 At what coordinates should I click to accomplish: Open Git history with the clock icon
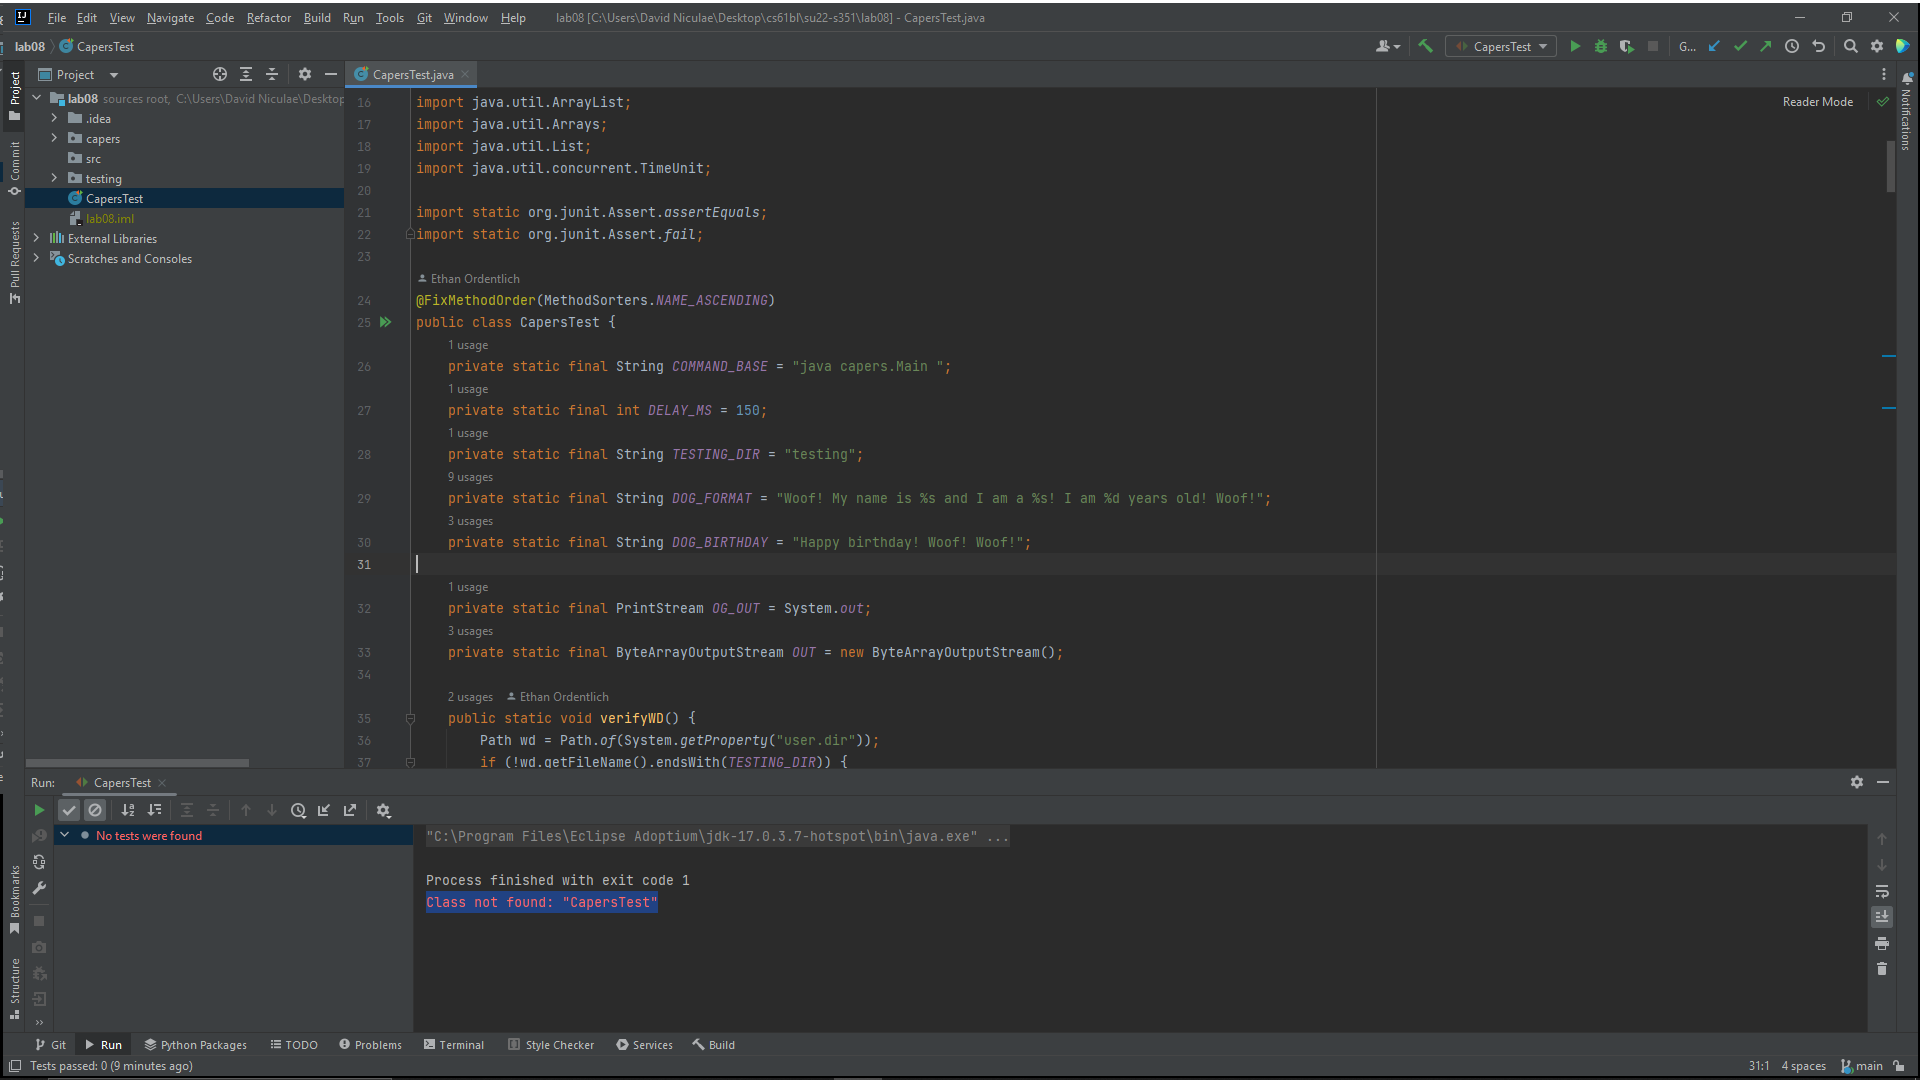pos(1792,46)
